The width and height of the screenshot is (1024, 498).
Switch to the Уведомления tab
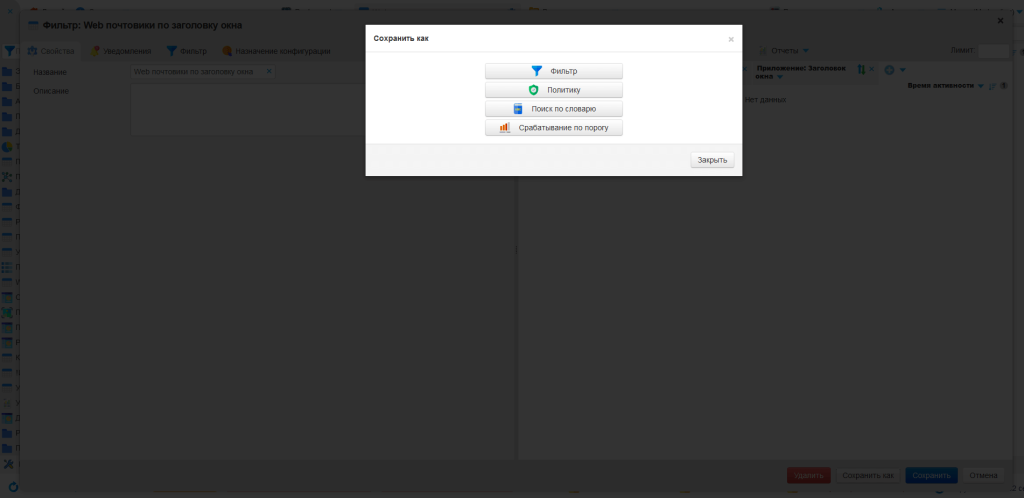121,51
